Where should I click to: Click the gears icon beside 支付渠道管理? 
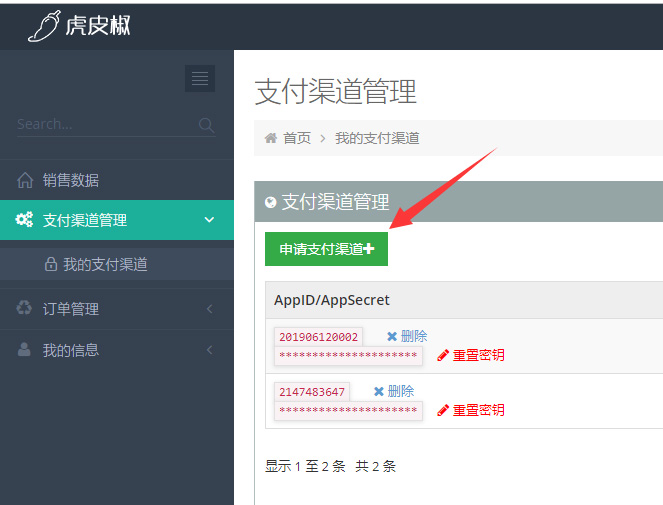(x=25, y=220)
